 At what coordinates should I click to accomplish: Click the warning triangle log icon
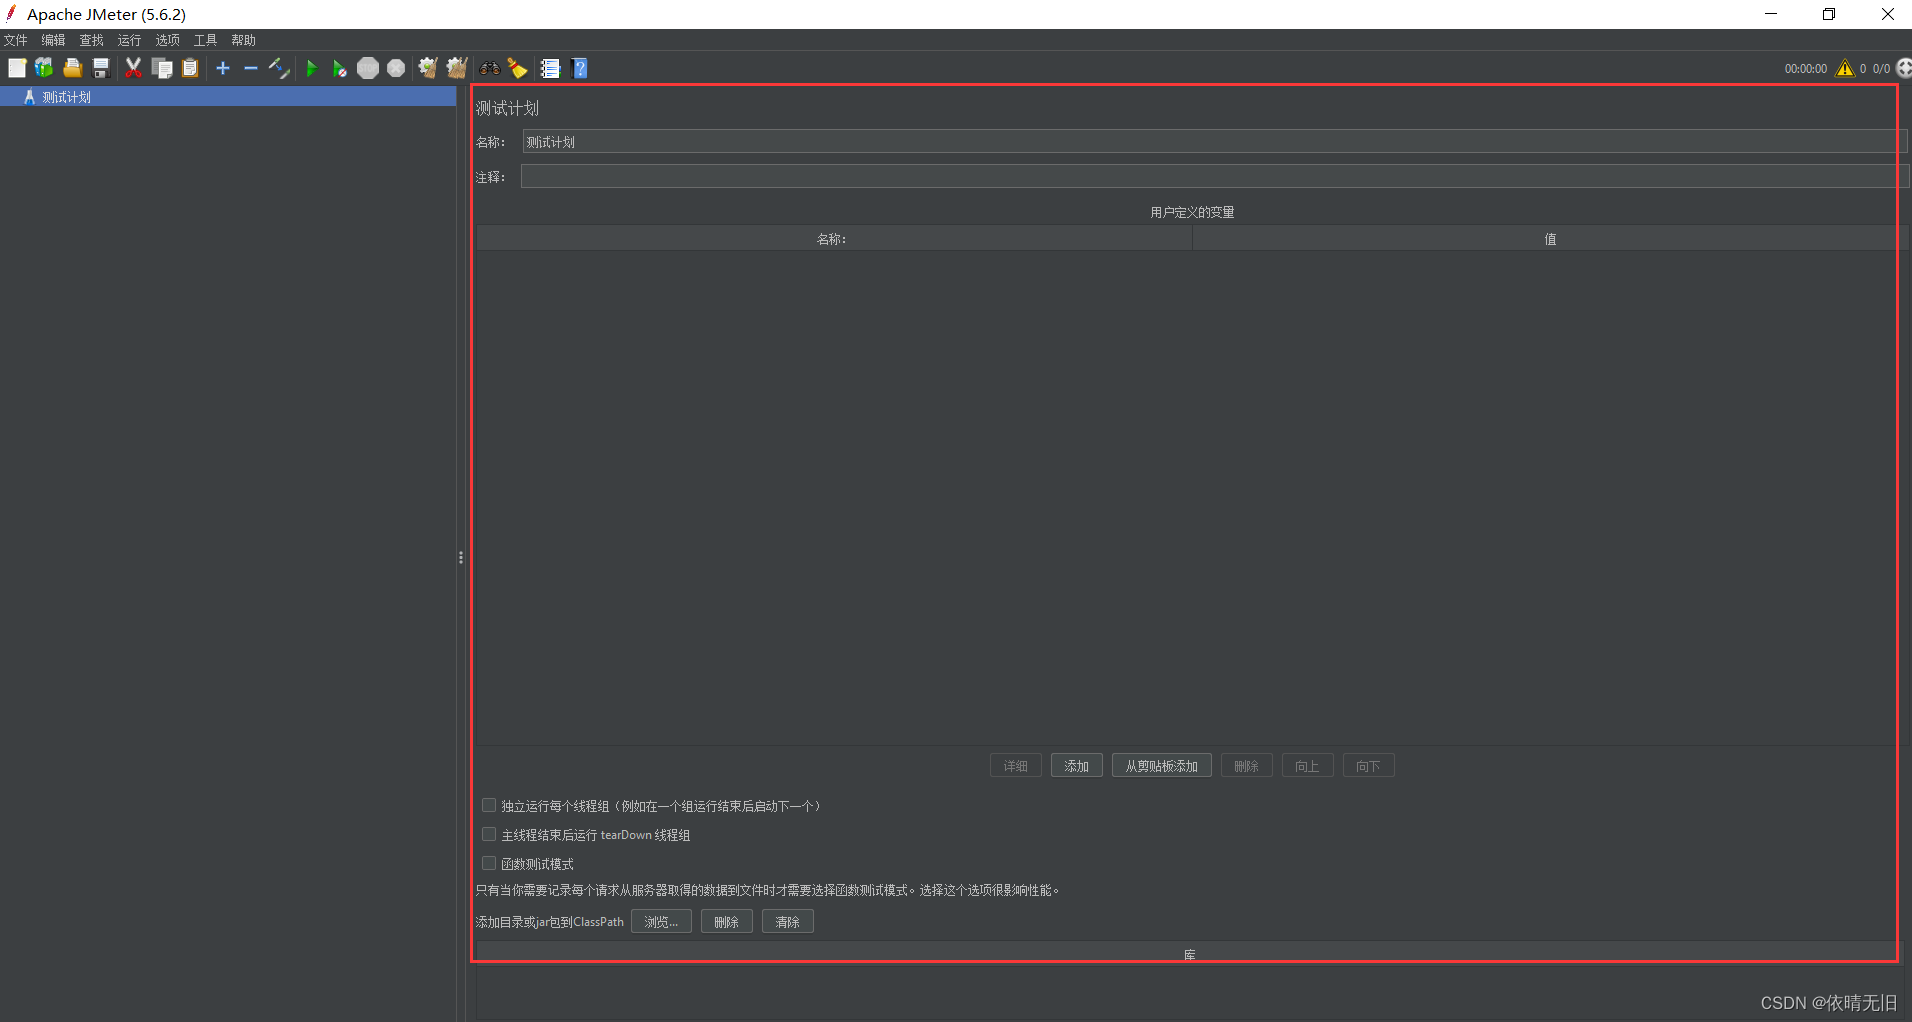(x=1845, y=68)
